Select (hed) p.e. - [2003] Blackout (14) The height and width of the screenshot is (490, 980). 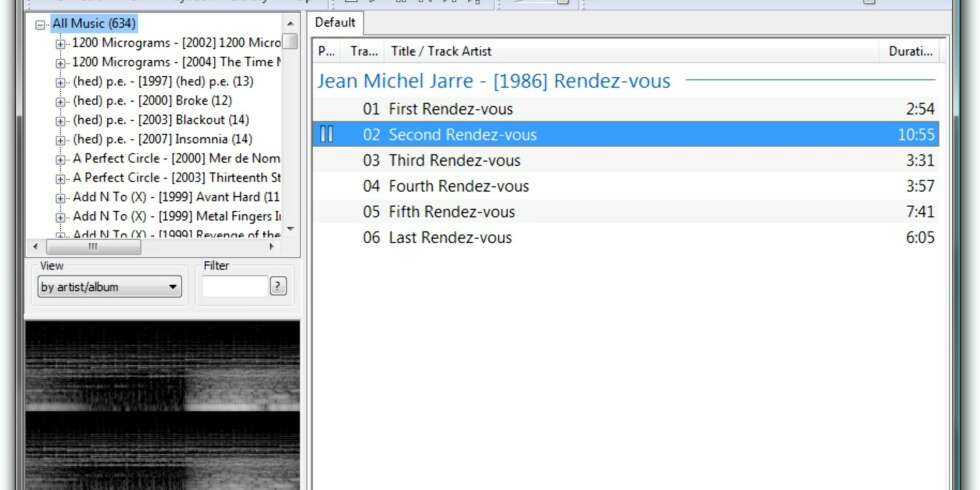[x=161, y=119]
